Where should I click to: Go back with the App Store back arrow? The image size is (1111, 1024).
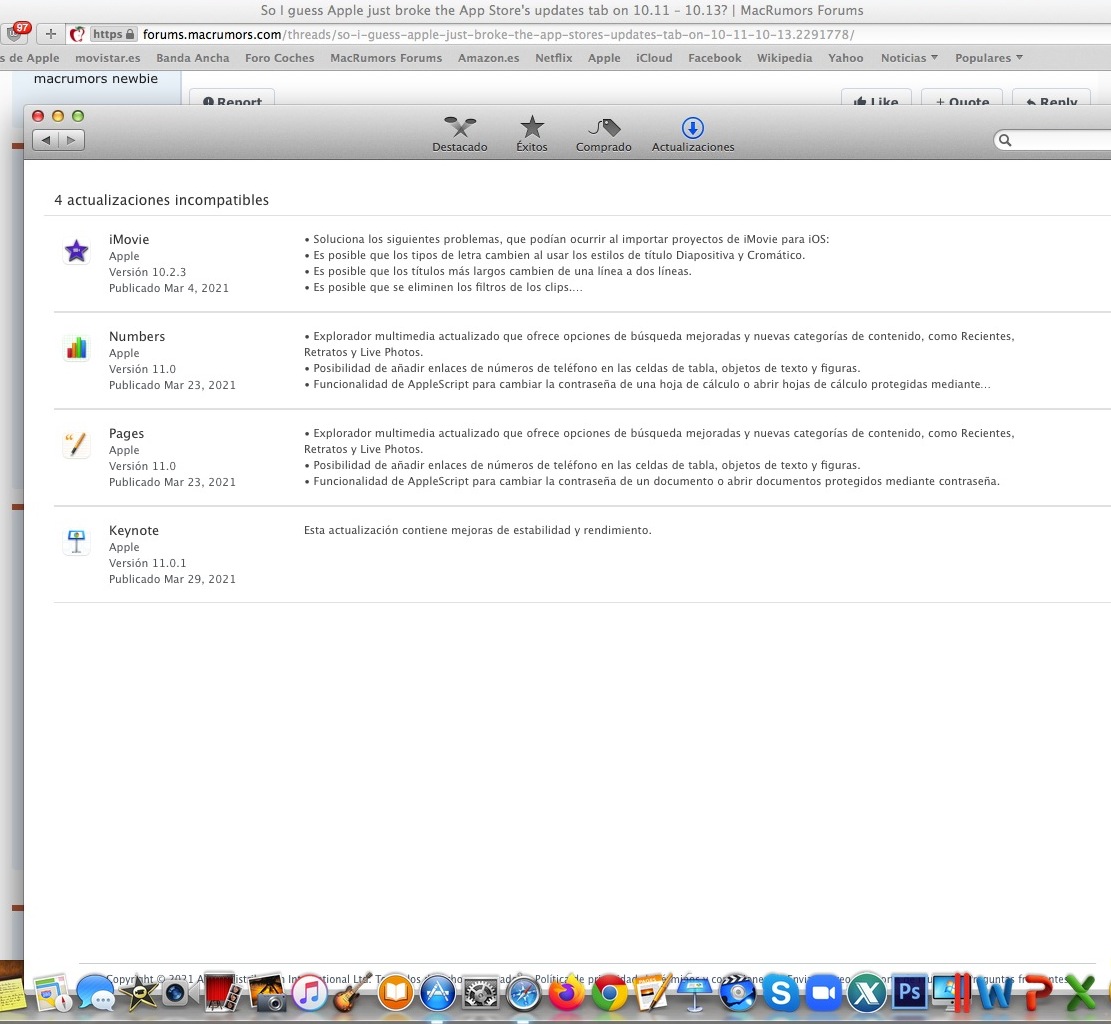point(45,140)
